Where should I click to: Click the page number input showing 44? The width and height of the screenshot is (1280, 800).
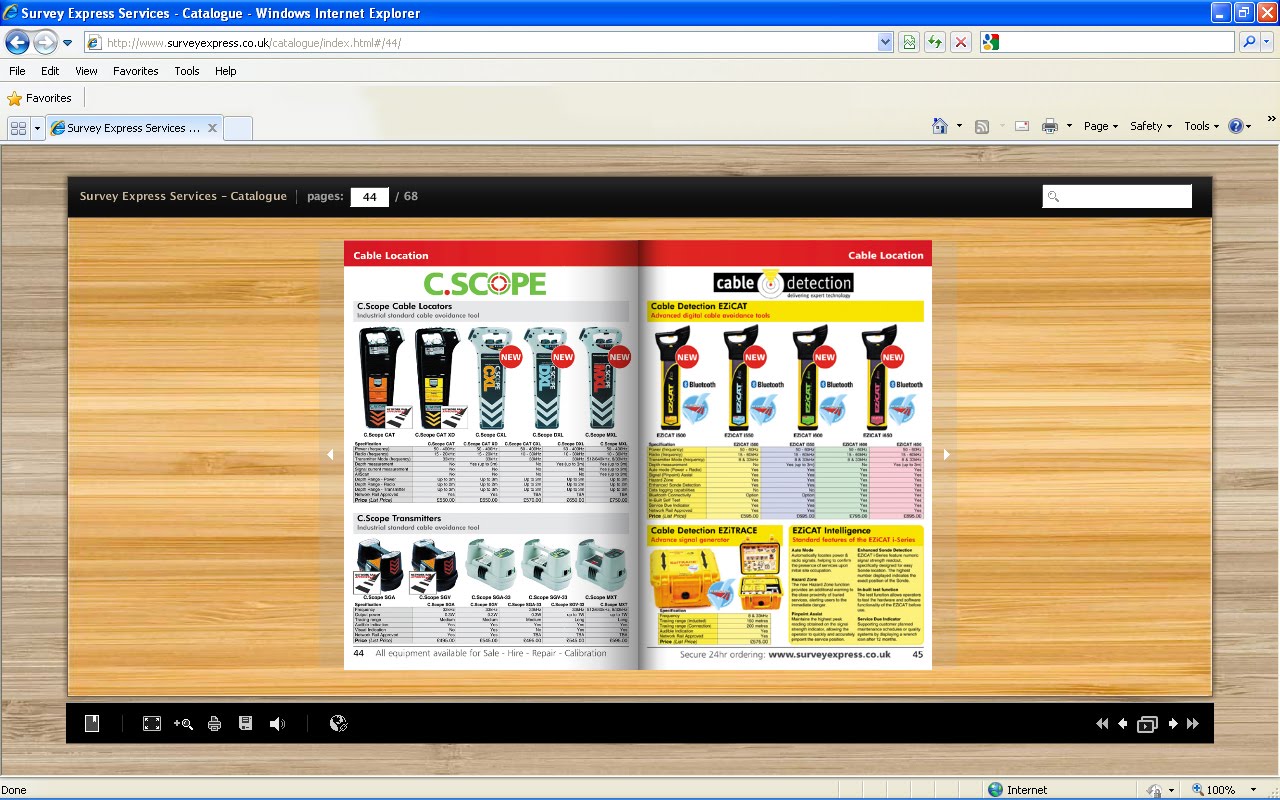point(369,196)
